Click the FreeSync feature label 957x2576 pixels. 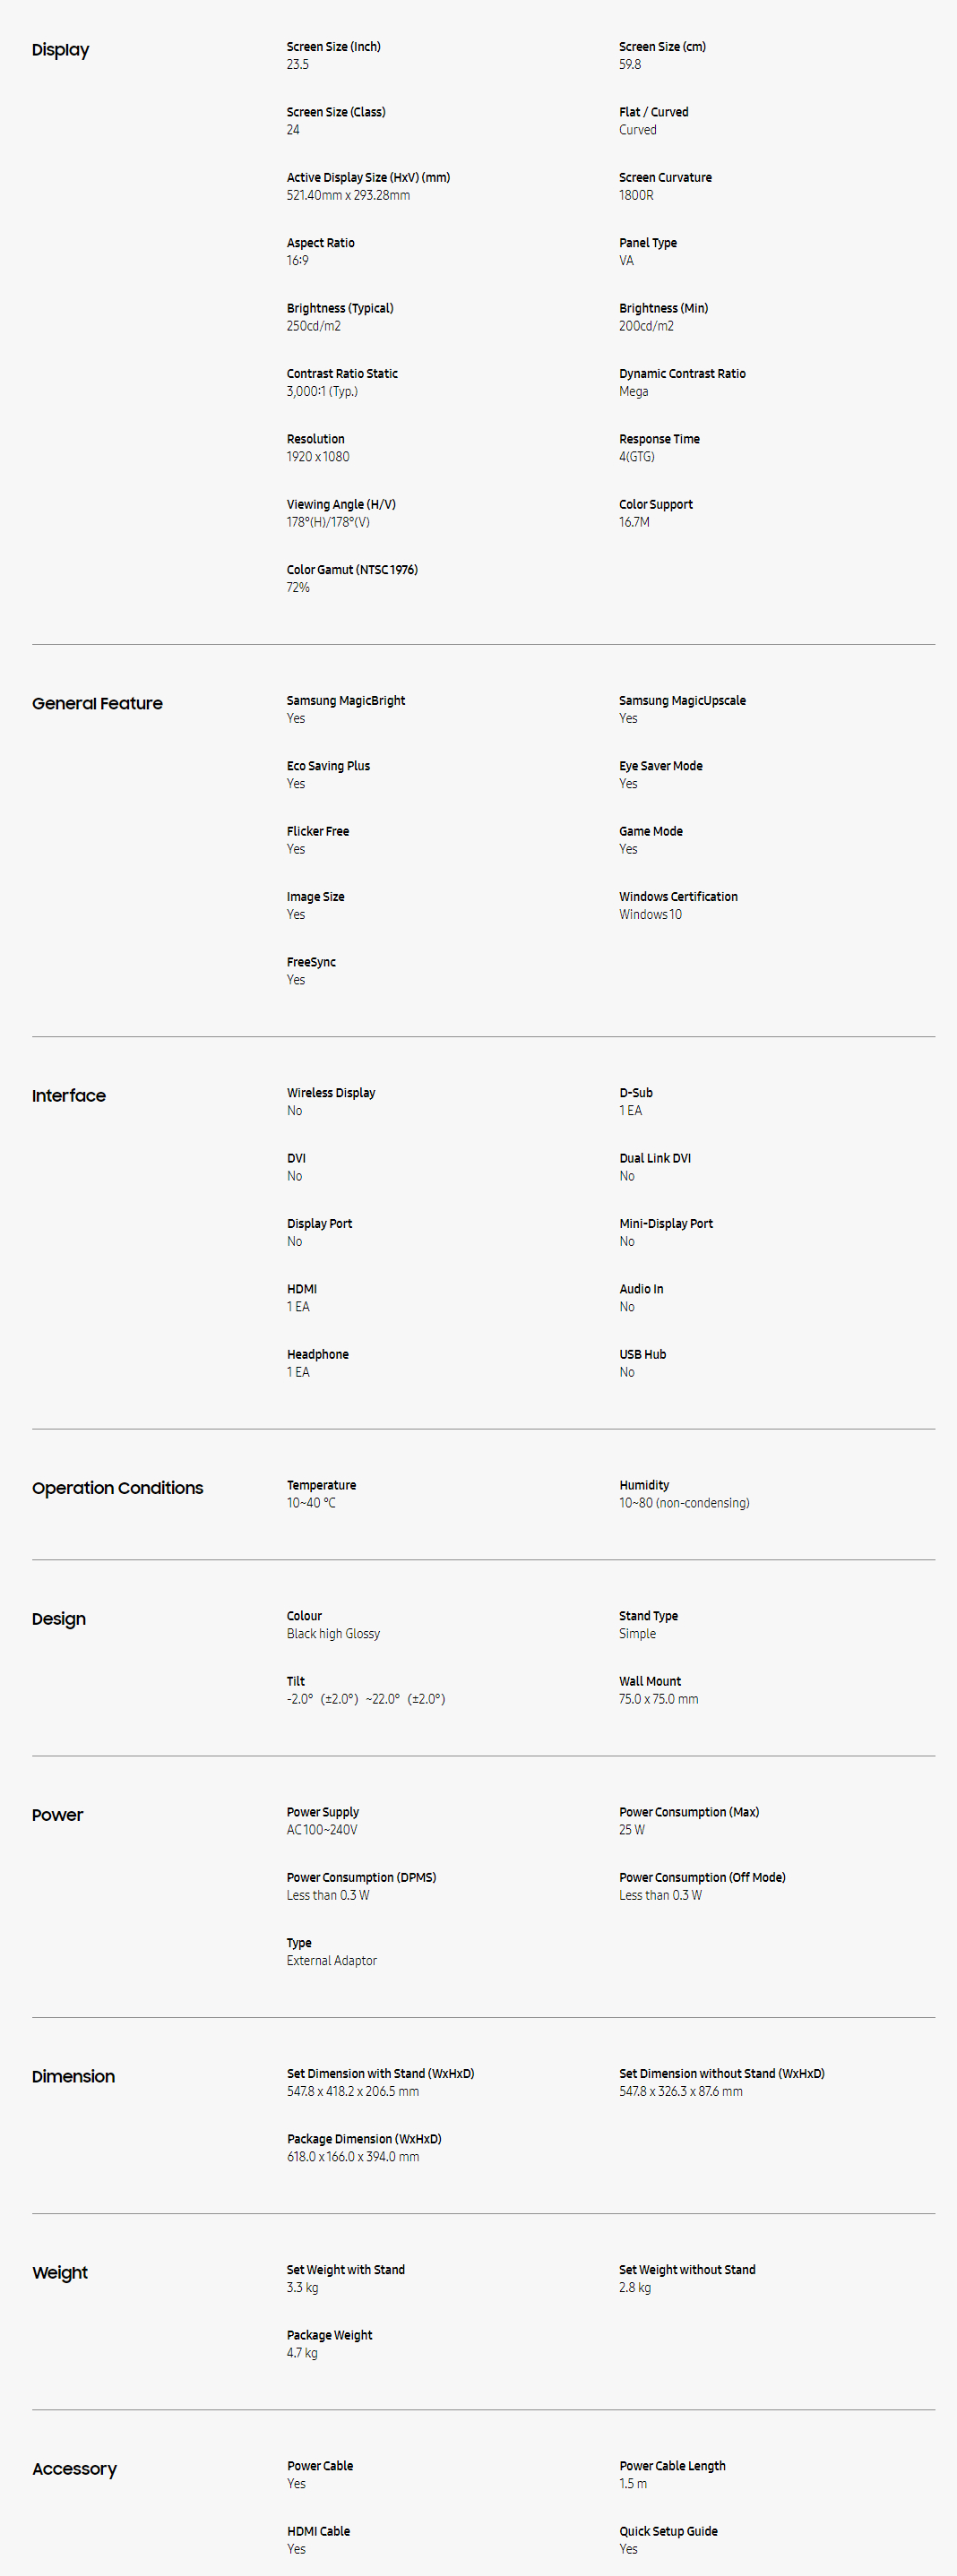point(311,962)
